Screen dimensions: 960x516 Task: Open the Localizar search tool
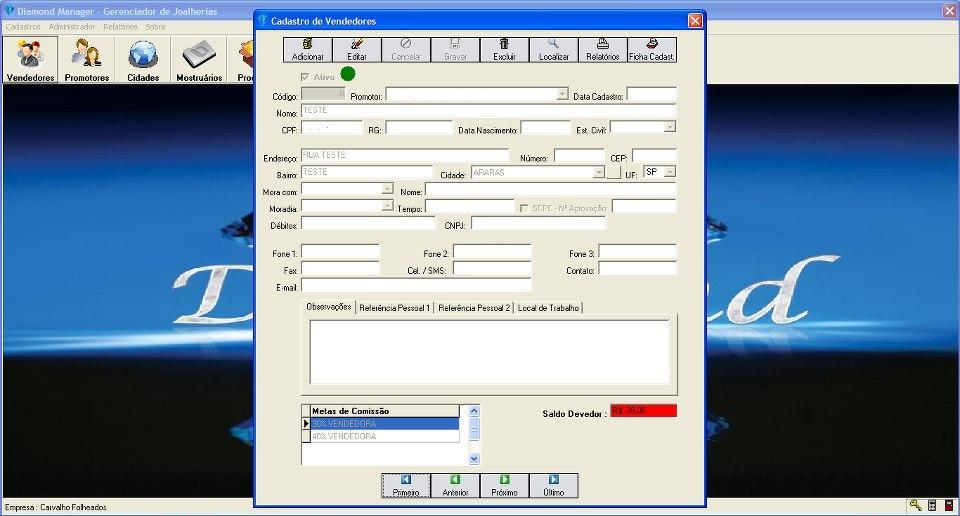click(x=553, y=50)
